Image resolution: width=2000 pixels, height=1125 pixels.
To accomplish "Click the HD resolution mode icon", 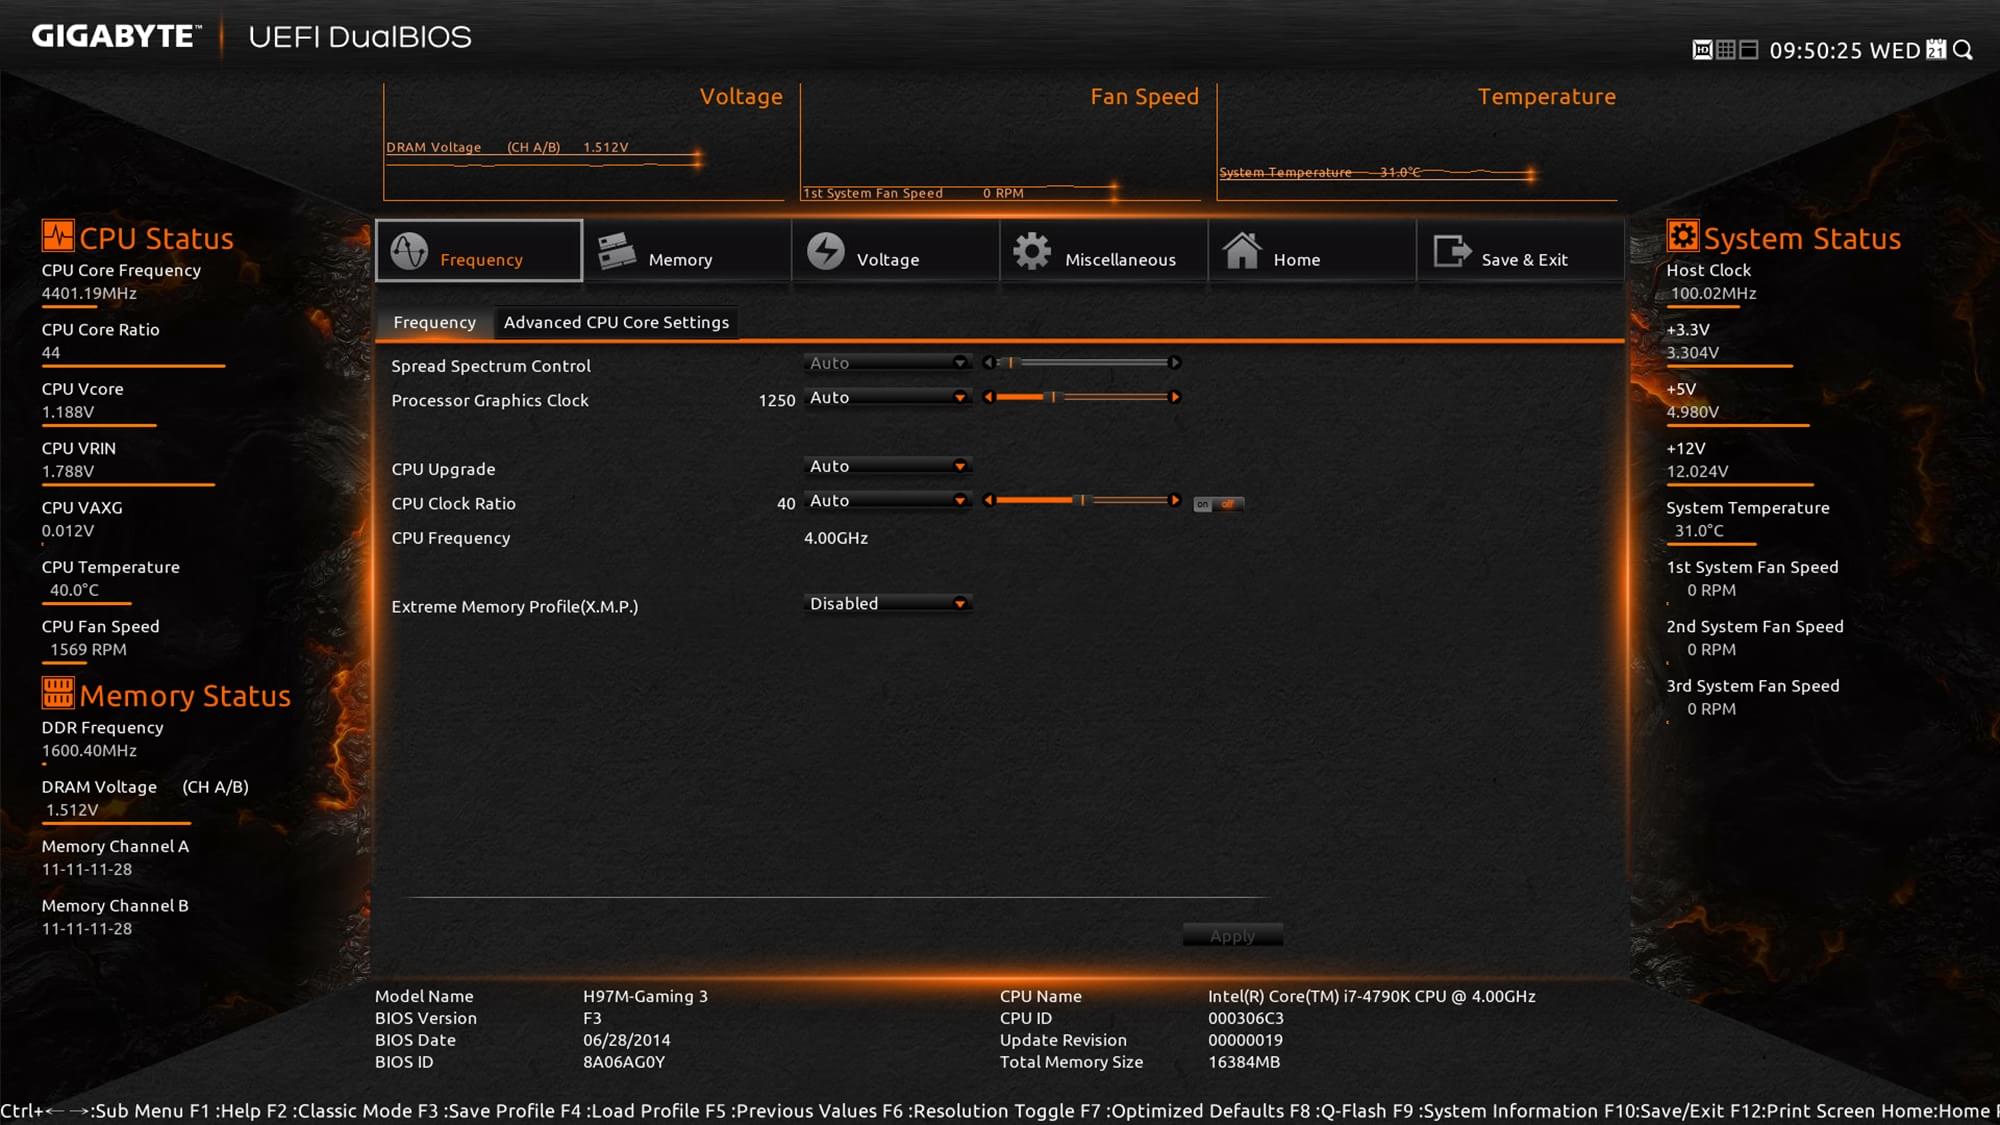I will pyautogui.click(x=1702, y=50).
